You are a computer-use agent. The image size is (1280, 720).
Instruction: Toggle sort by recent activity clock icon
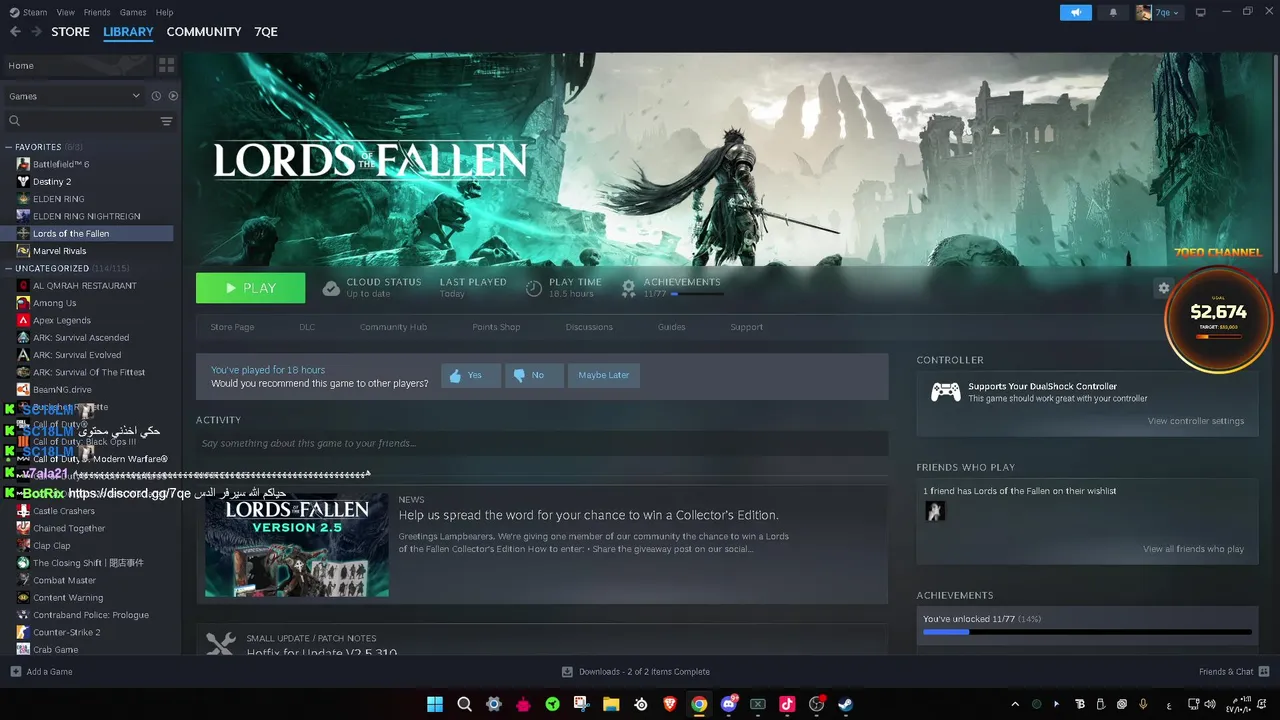(156, 96)
